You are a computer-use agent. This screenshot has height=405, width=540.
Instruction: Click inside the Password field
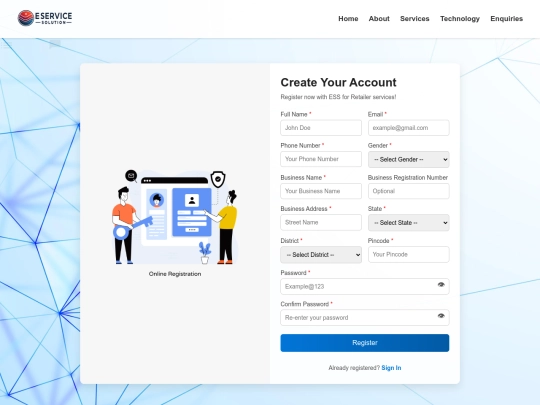point(365,287)
